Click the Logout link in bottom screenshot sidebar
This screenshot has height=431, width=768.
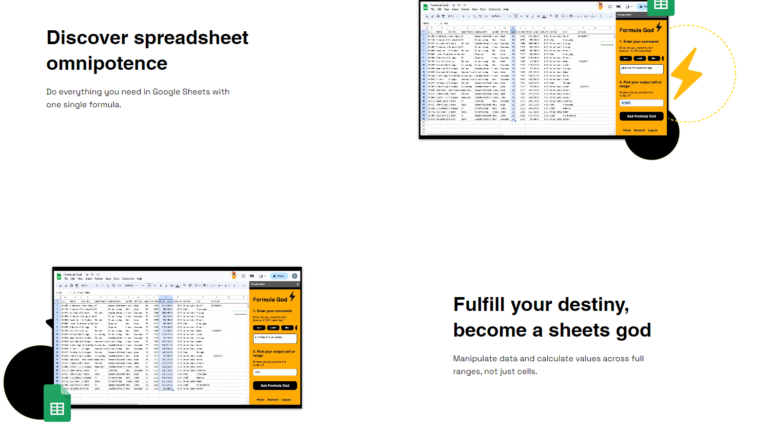[x=286, y=400]
